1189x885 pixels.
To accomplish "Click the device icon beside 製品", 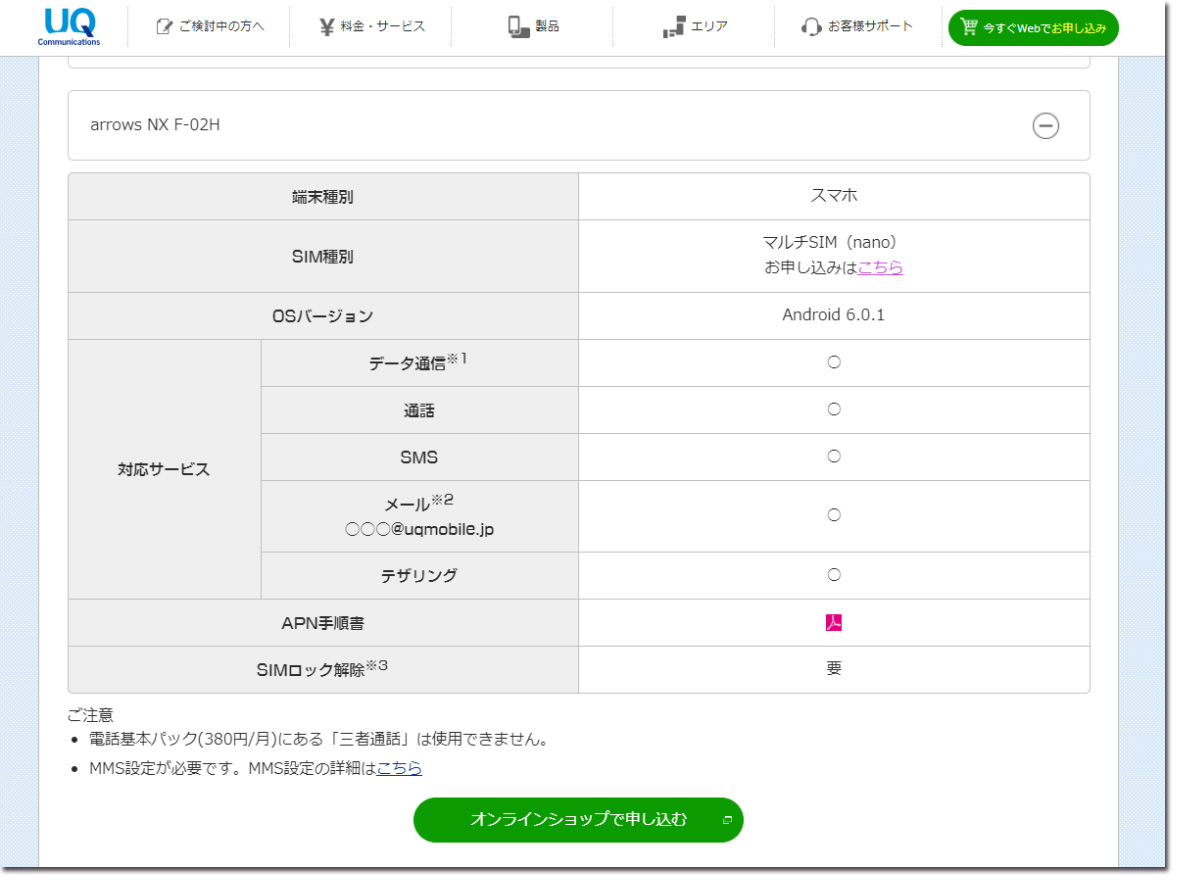I will 517,27.
